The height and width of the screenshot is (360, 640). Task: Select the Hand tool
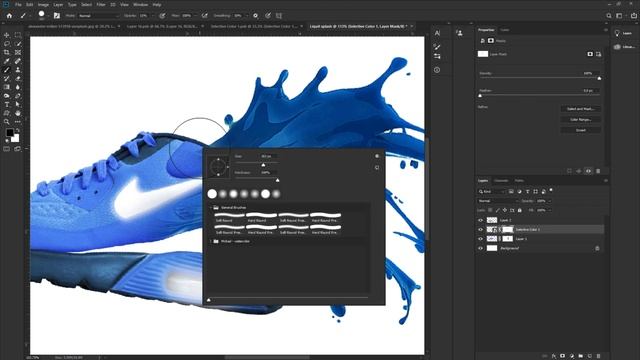[x=18, y=113]
